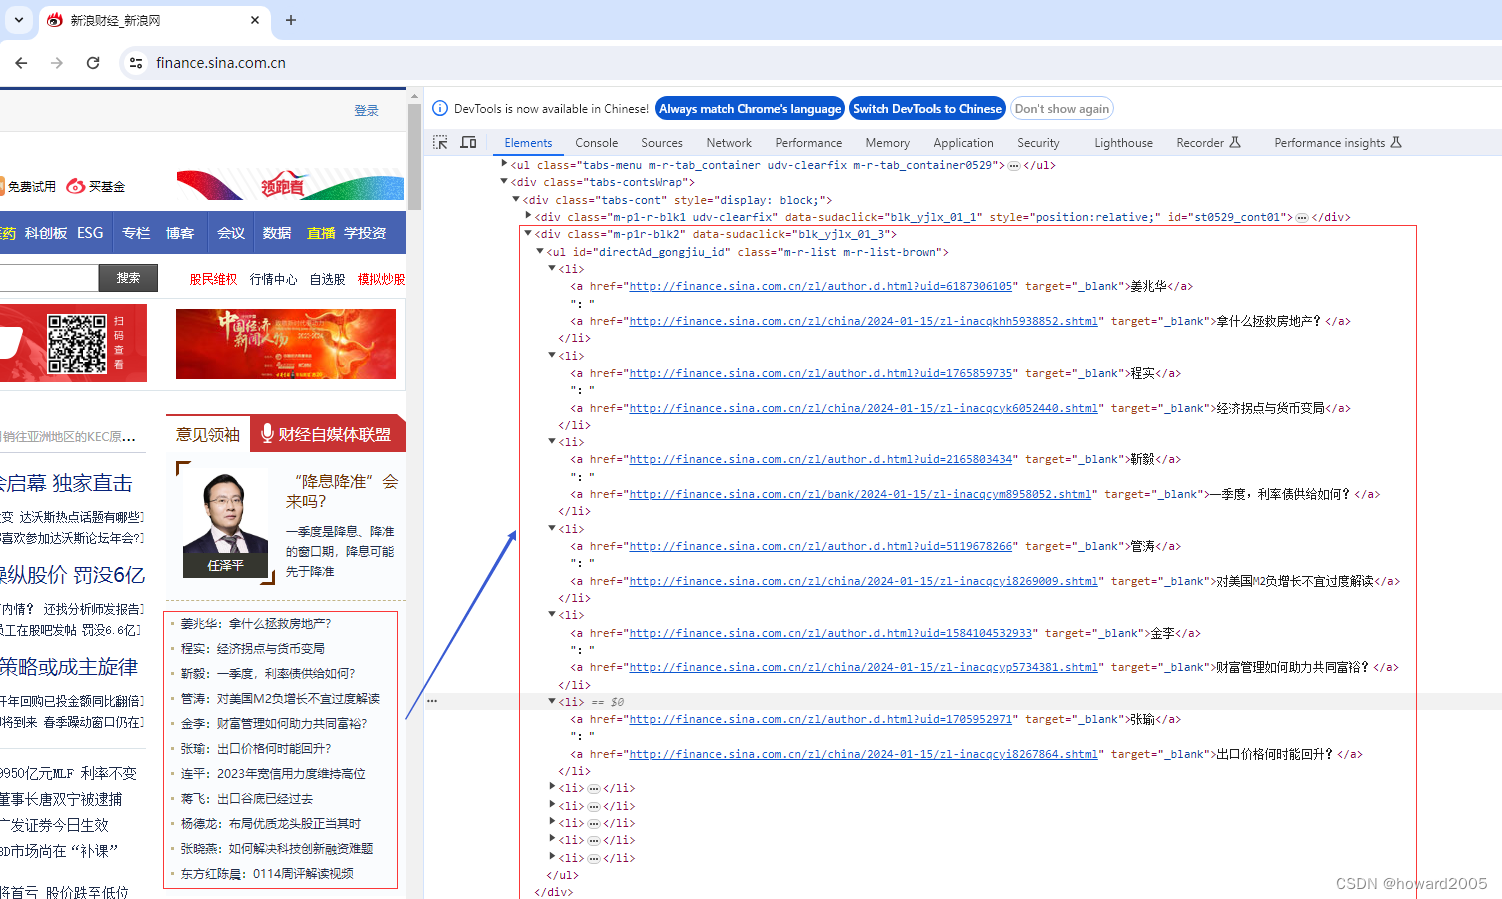Open the Network tab

pos(729,143)
